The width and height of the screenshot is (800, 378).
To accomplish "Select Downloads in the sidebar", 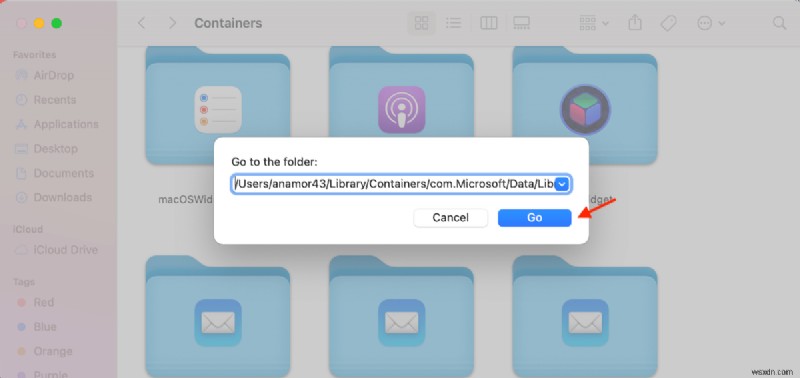I will 54,197.
